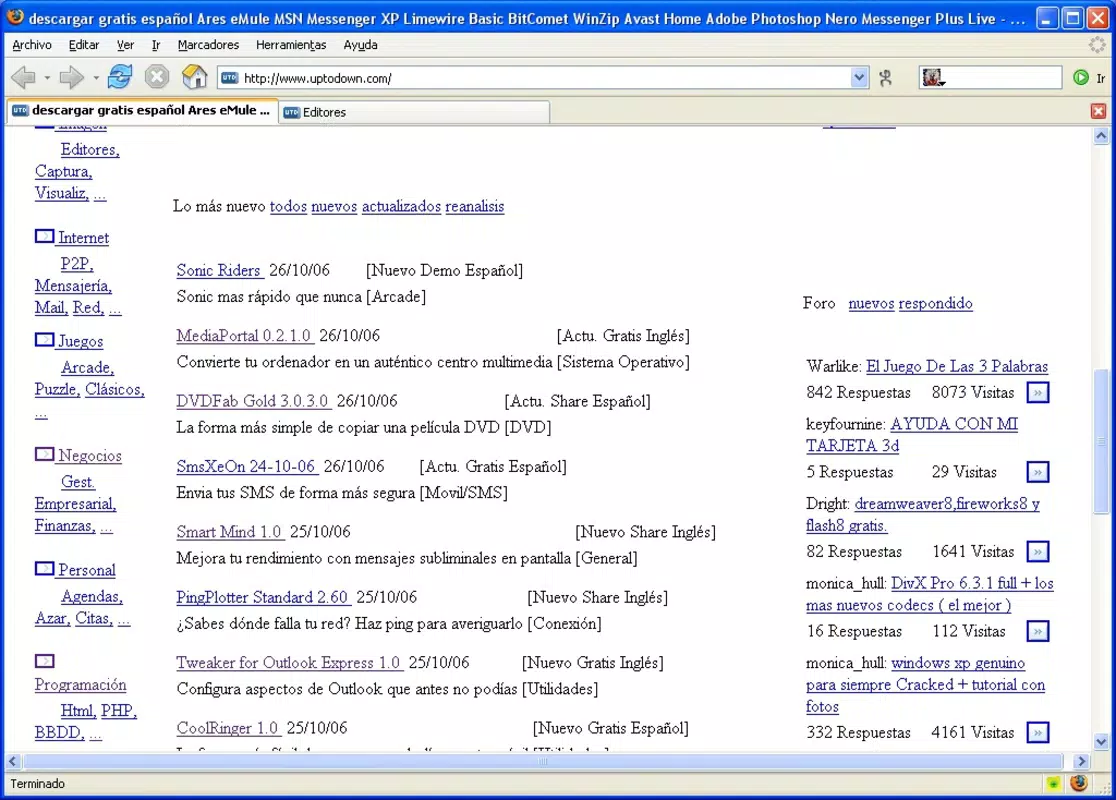Click the Juegos category folder icon
Image resolution: width=1116 pixels, height=800 pixels.
pos(44,340)
